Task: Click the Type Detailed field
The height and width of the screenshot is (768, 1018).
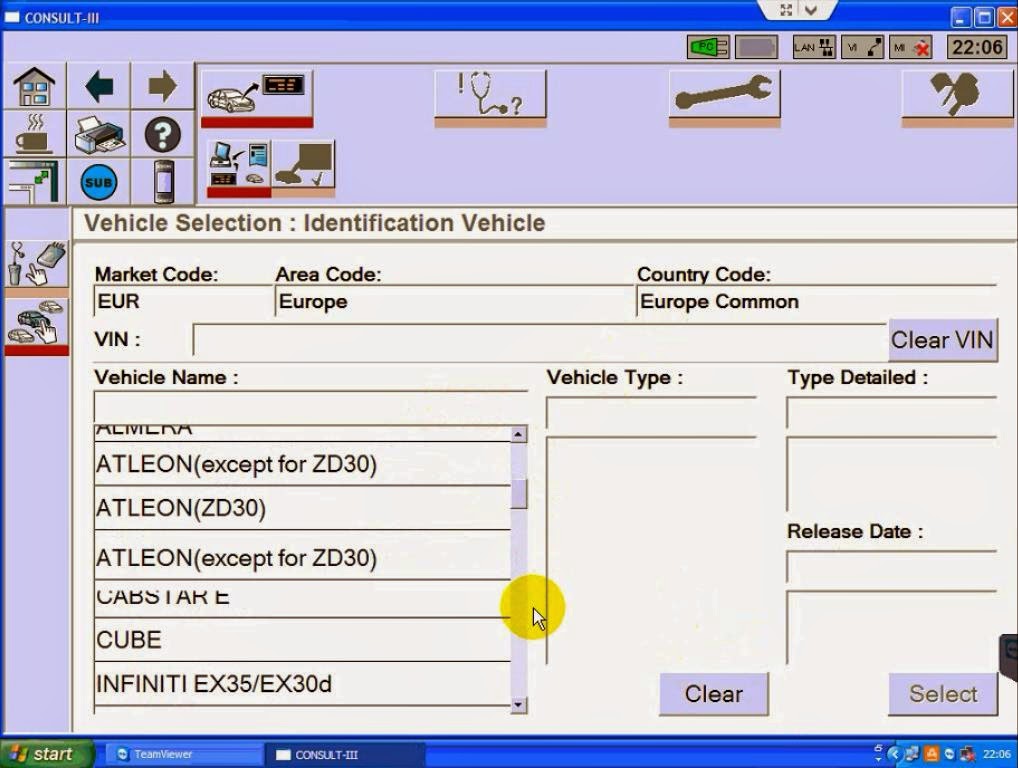Action: coord(891,413)
